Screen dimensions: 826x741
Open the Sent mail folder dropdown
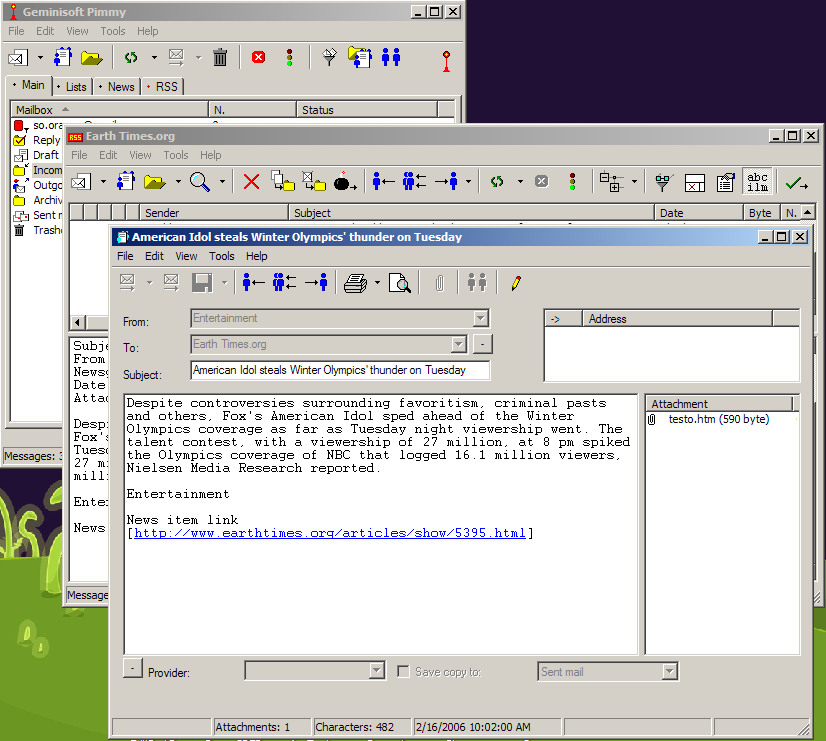click(670, 671)
